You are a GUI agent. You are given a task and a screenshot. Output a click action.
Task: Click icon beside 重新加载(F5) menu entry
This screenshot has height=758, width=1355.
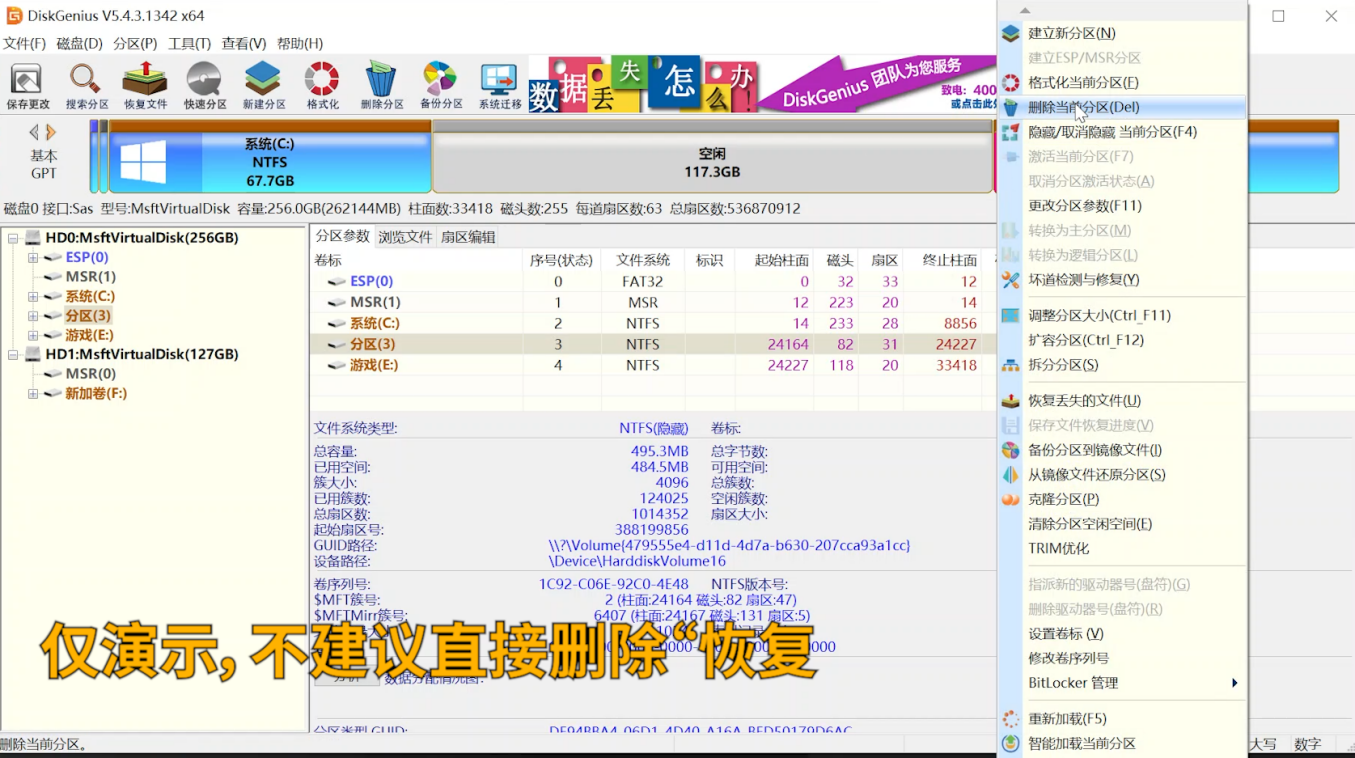click(1011, 718)
